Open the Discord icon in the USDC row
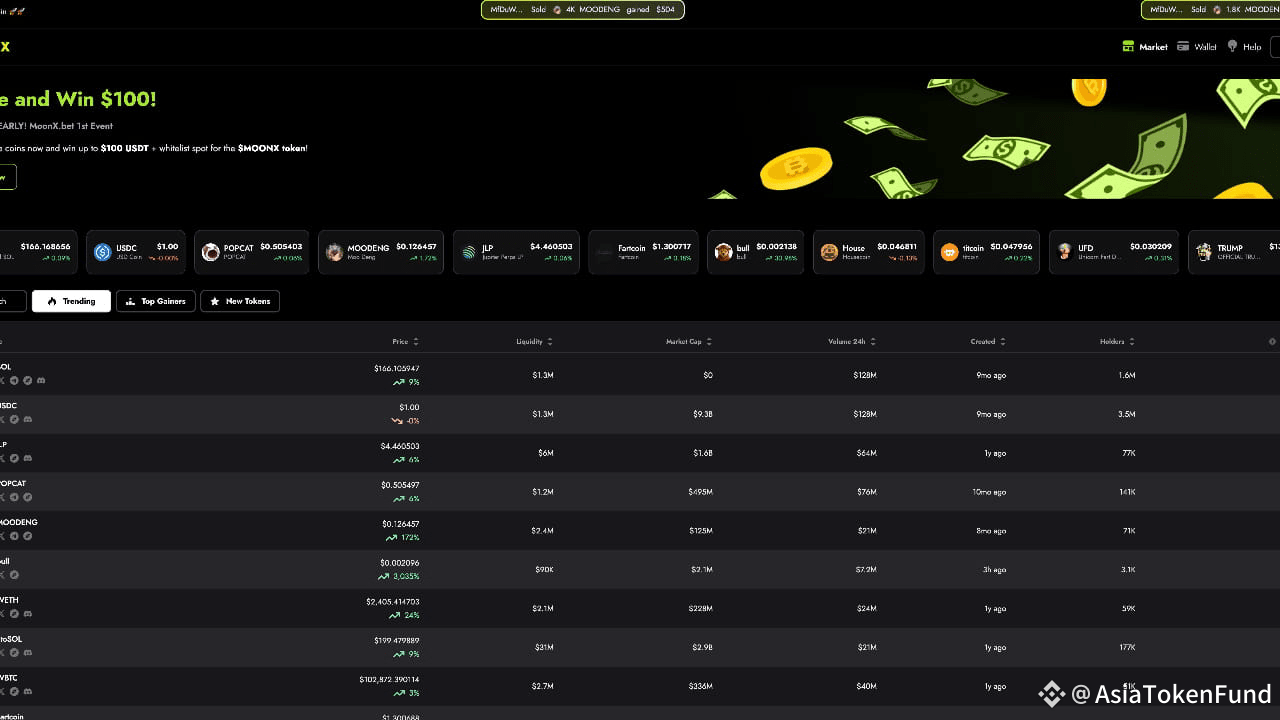This screenshot has height=720, width=1280. click(x=28, y=419)
